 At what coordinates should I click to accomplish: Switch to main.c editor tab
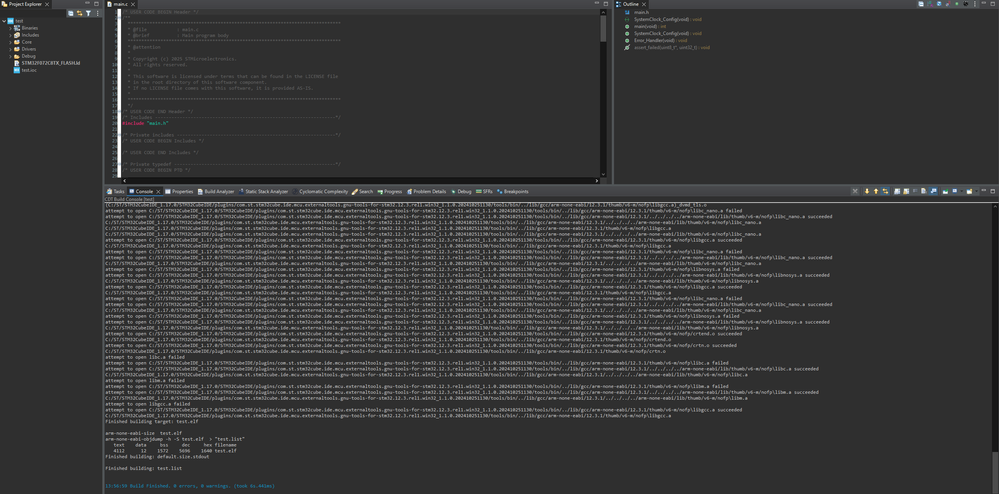pos(121,4)
